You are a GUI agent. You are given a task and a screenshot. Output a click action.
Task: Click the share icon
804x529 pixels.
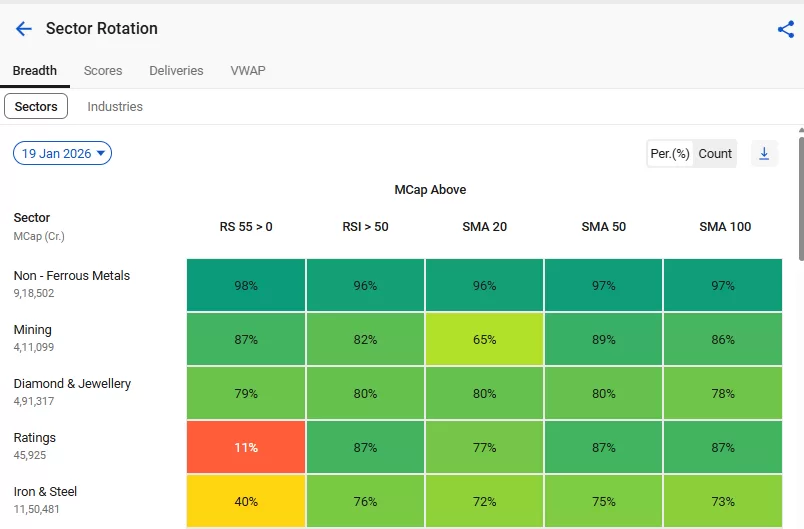coord(785,29)
